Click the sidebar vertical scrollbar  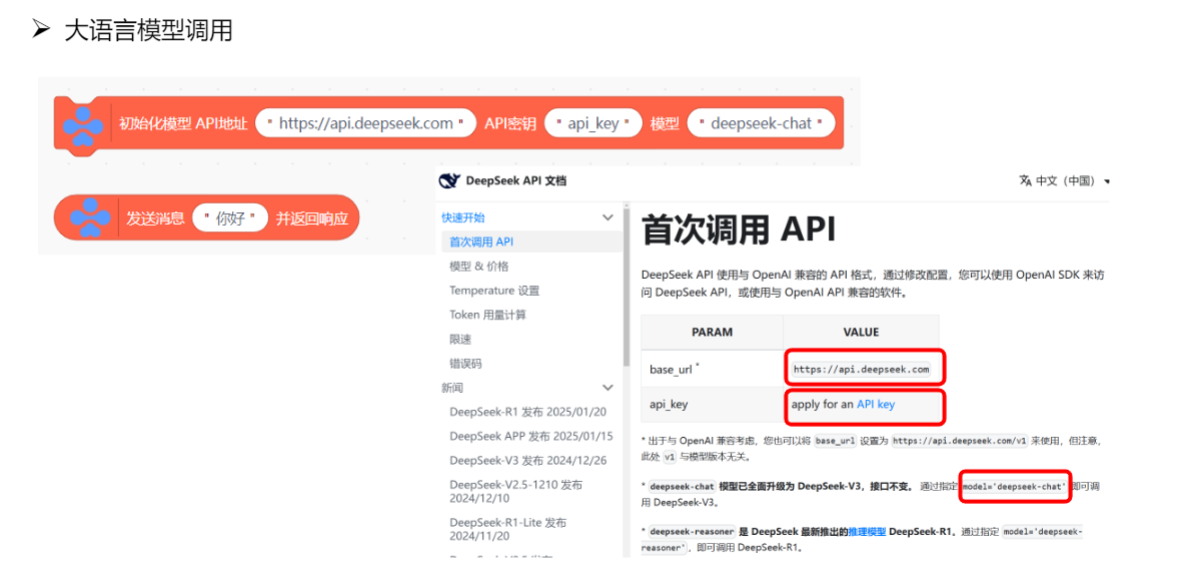[x=626, y=286]
